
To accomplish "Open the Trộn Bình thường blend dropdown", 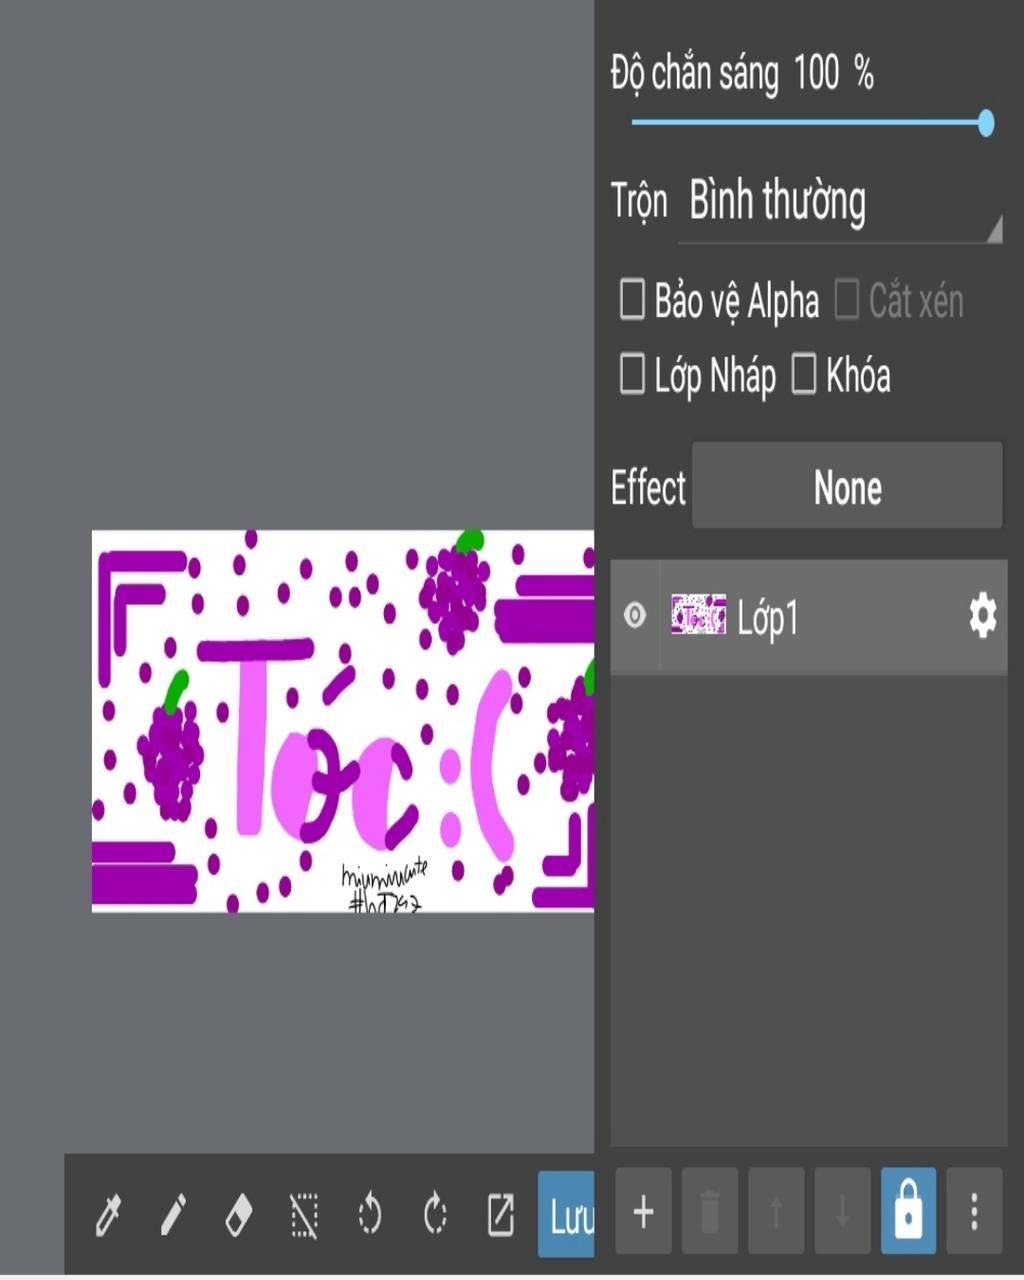I will tap(840, 203).
